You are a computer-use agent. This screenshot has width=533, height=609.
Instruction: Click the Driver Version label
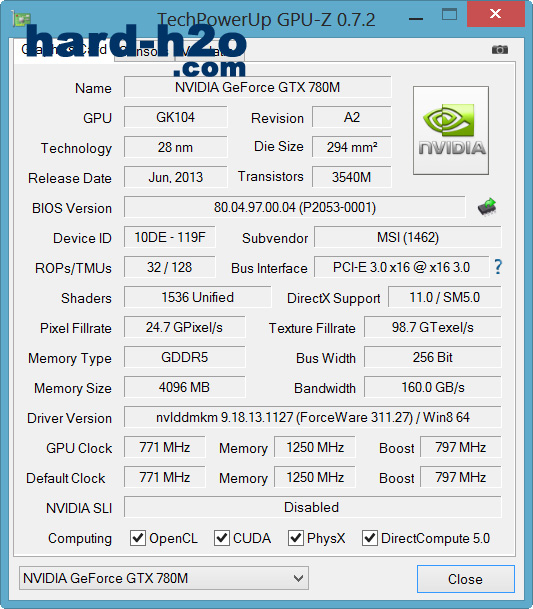pos(70,418)
